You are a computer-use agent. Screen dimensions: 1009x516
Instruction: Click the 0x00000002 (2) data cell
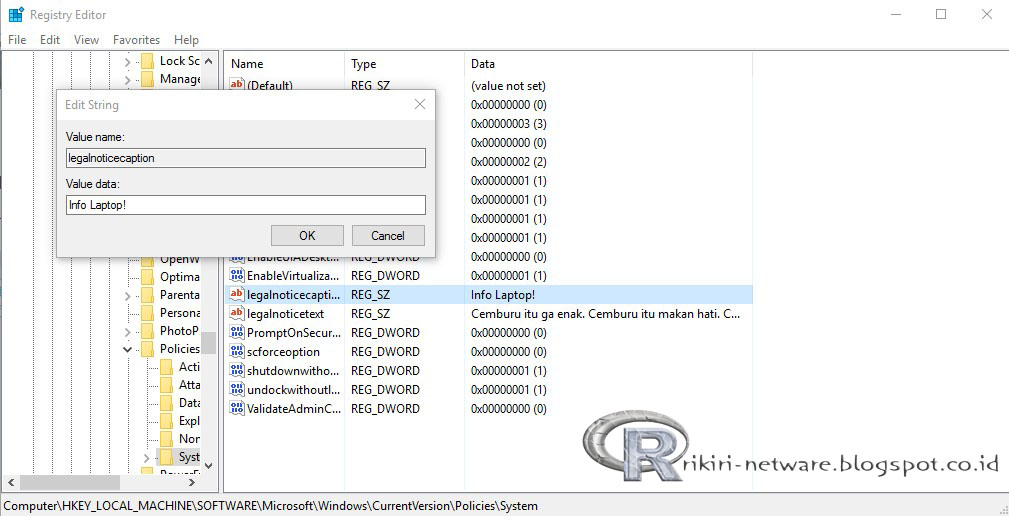click(508, 161)
